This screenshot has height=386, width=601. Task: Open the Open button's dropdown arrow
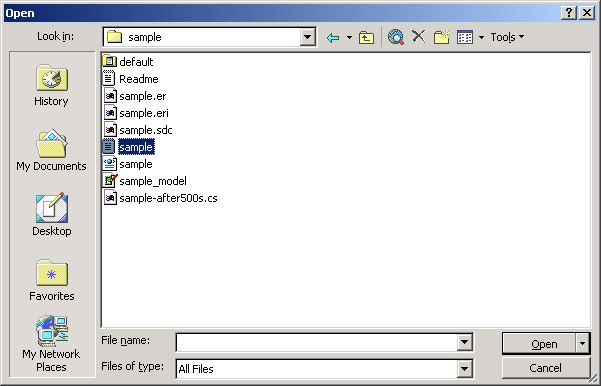[x=582, y=343]
